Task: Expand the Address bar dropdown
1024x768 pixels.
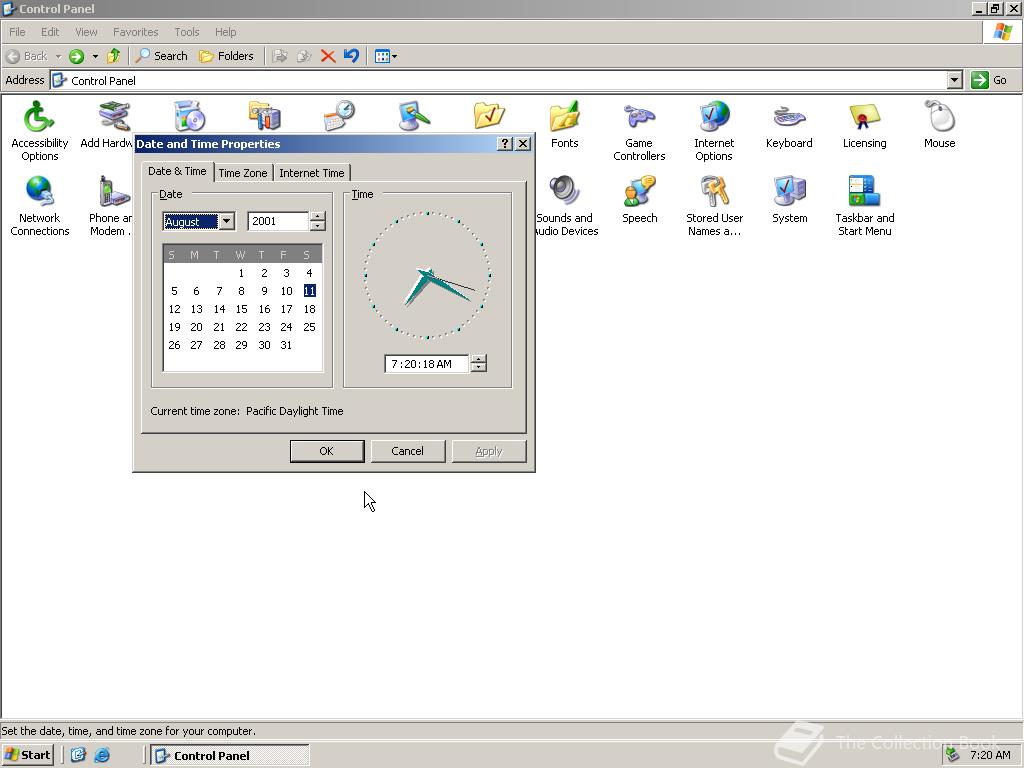Action: (x=954, y=80)
